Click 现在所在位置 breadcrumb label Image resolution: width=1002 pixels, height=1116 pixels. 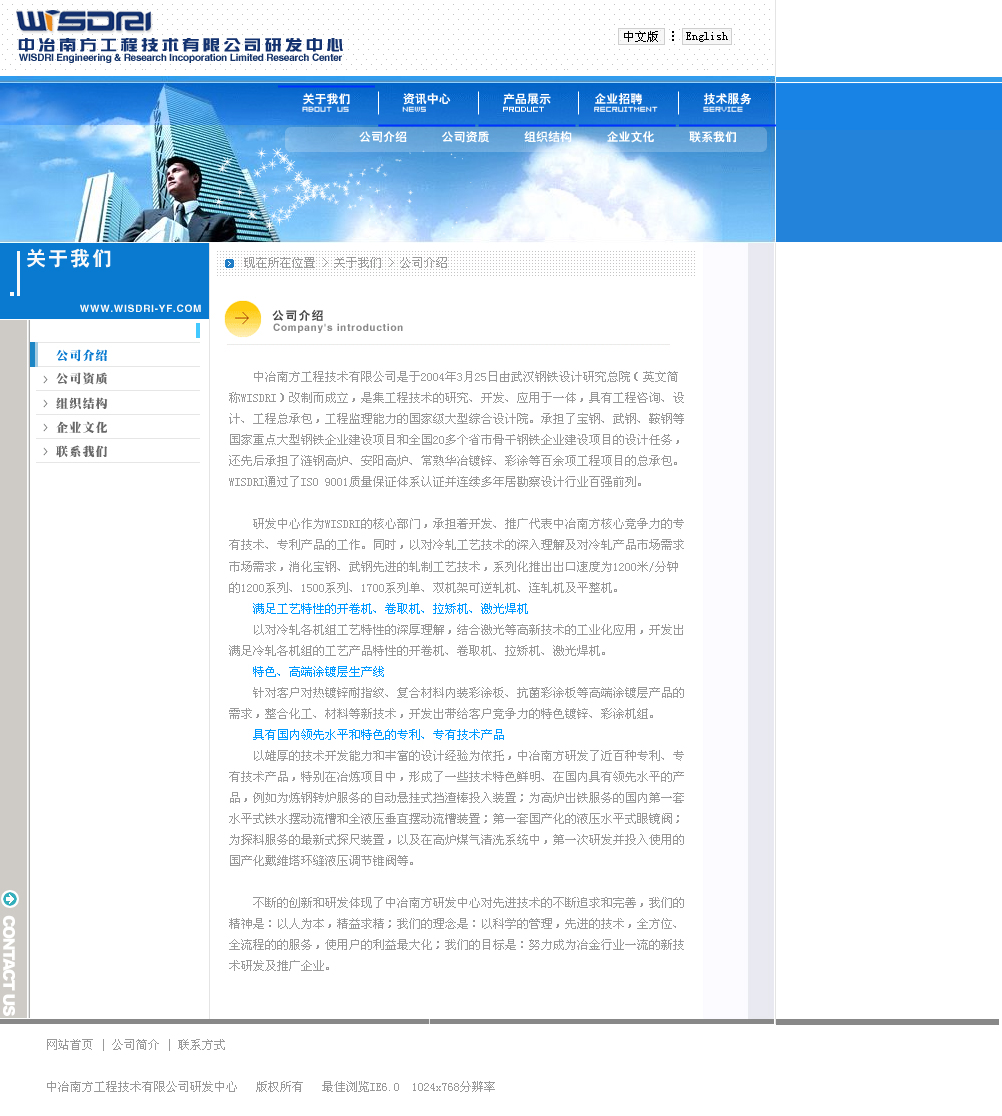280,263
